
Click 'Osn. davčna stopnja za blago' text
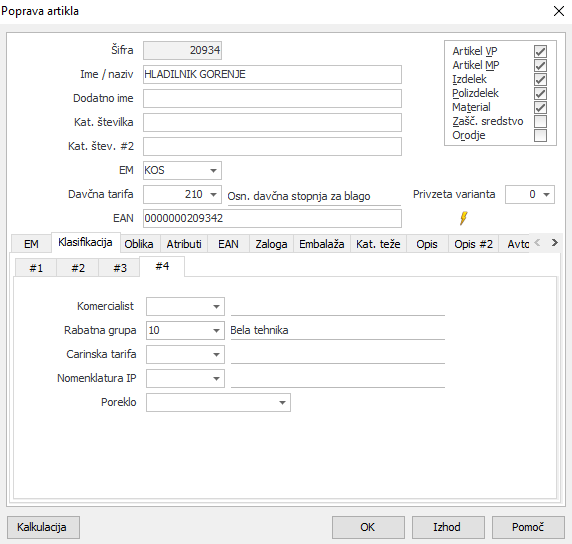tap(299, 196)
